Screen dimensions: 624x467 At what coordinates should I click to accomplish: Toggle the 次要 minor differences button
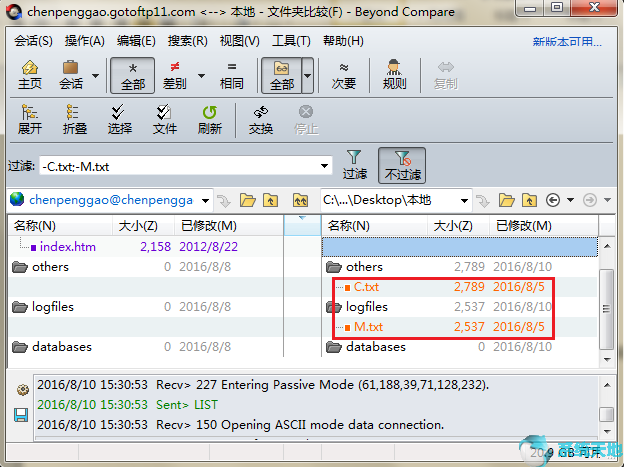tap(344, 75)
